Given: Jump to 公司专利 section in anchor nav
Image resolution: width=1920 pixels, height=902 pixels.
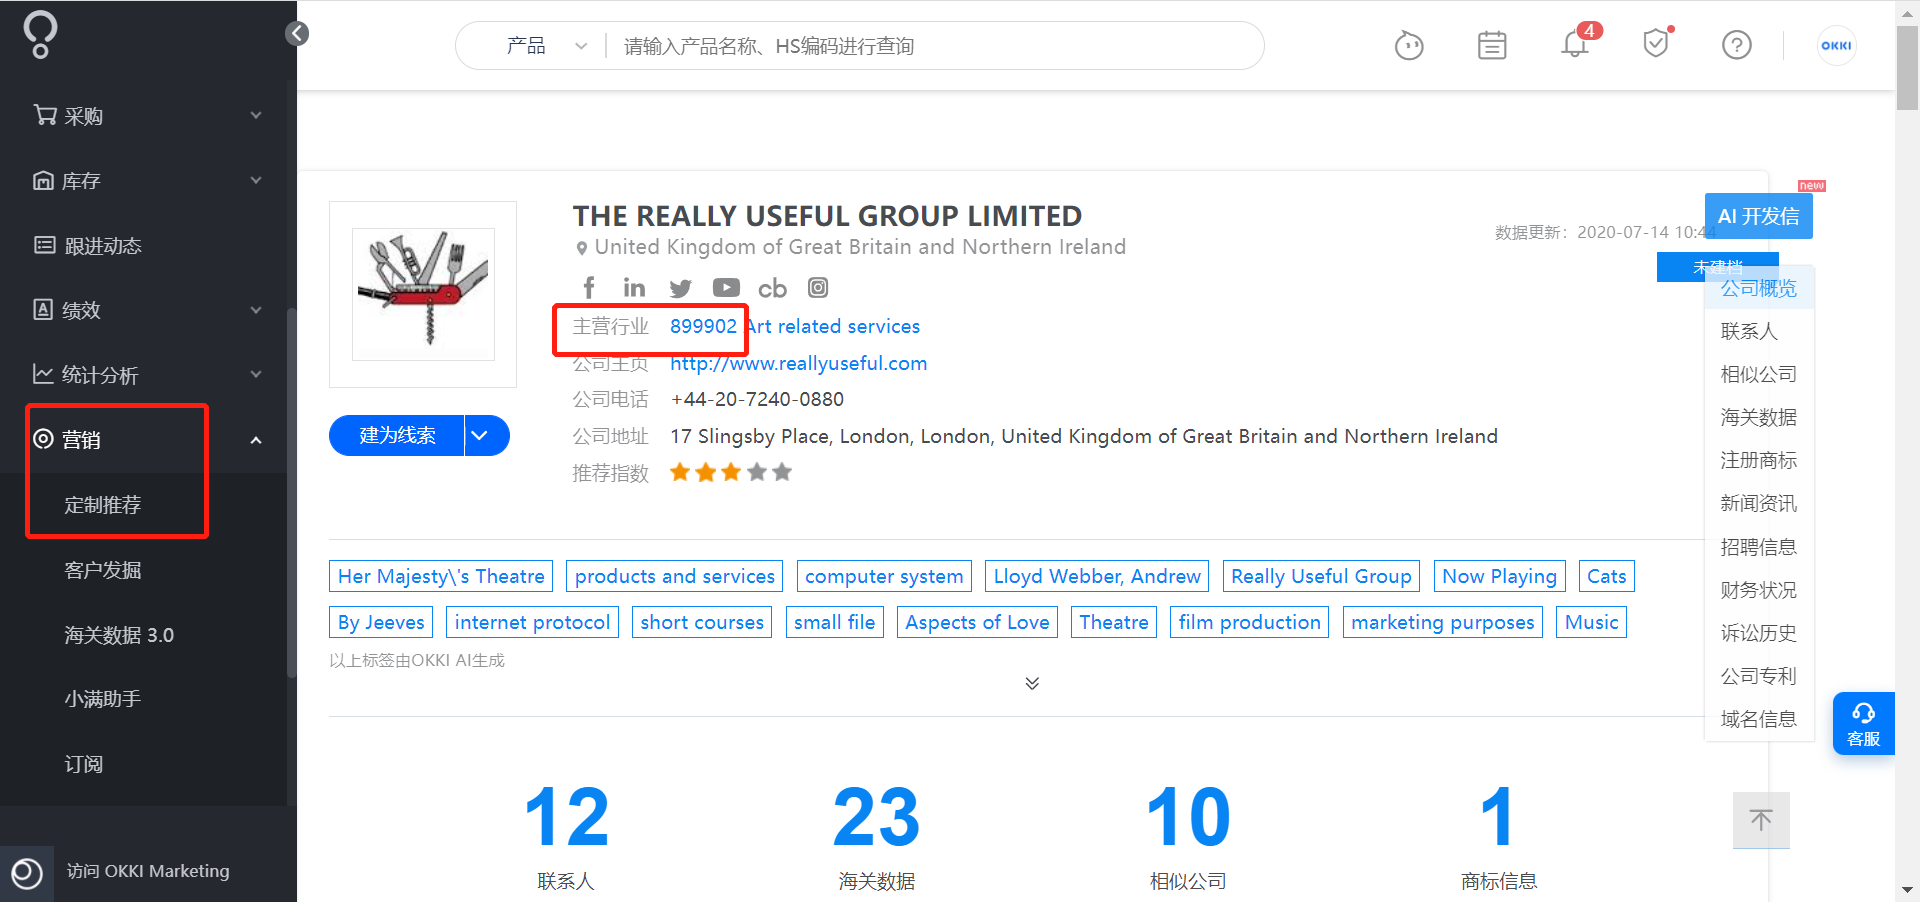Looking at the screenshot, I should [1758, 676].
